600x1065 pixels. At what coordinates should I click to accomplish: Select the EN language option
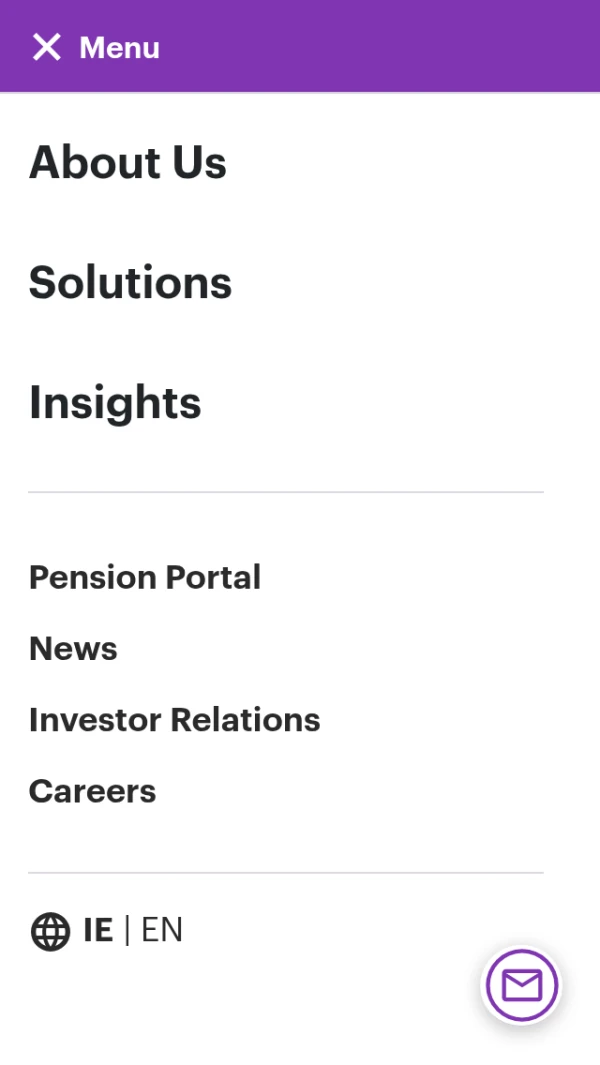click(x=162, y=930)
